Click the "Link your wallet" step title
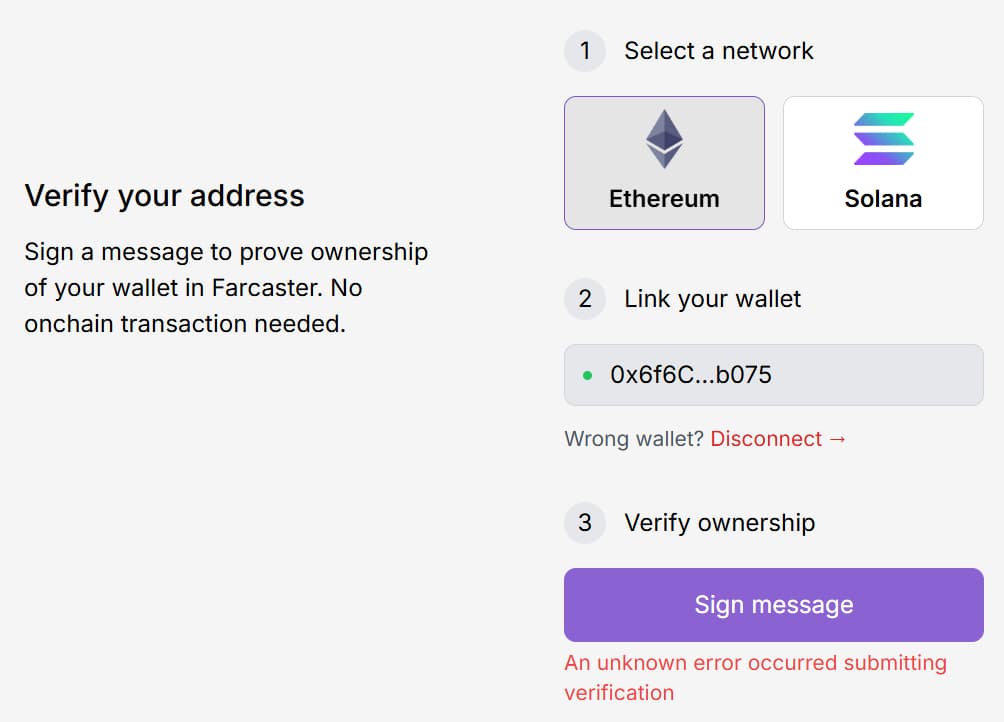 (712, 299)
